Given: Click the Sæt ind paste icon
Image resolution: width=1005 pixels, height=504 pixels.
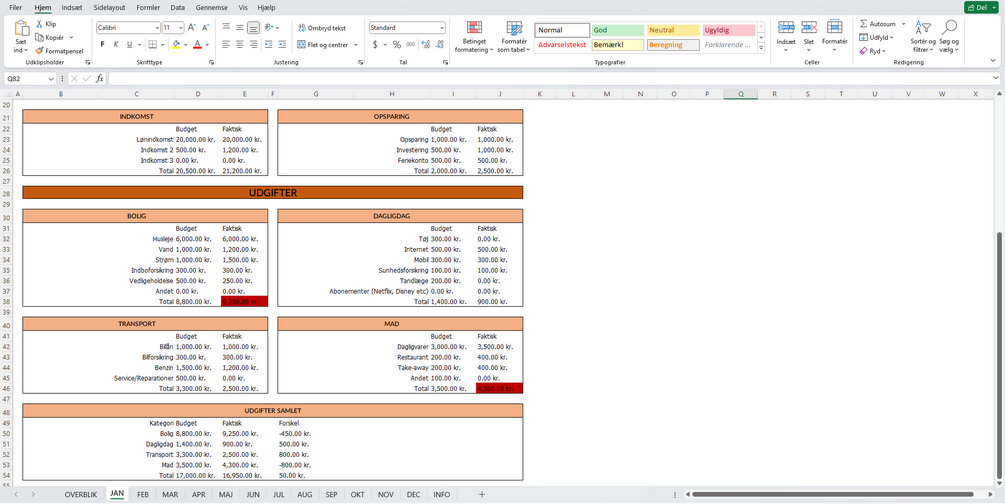Looking at the screenshot, I should pyautogui.click(x=22, y=29).
